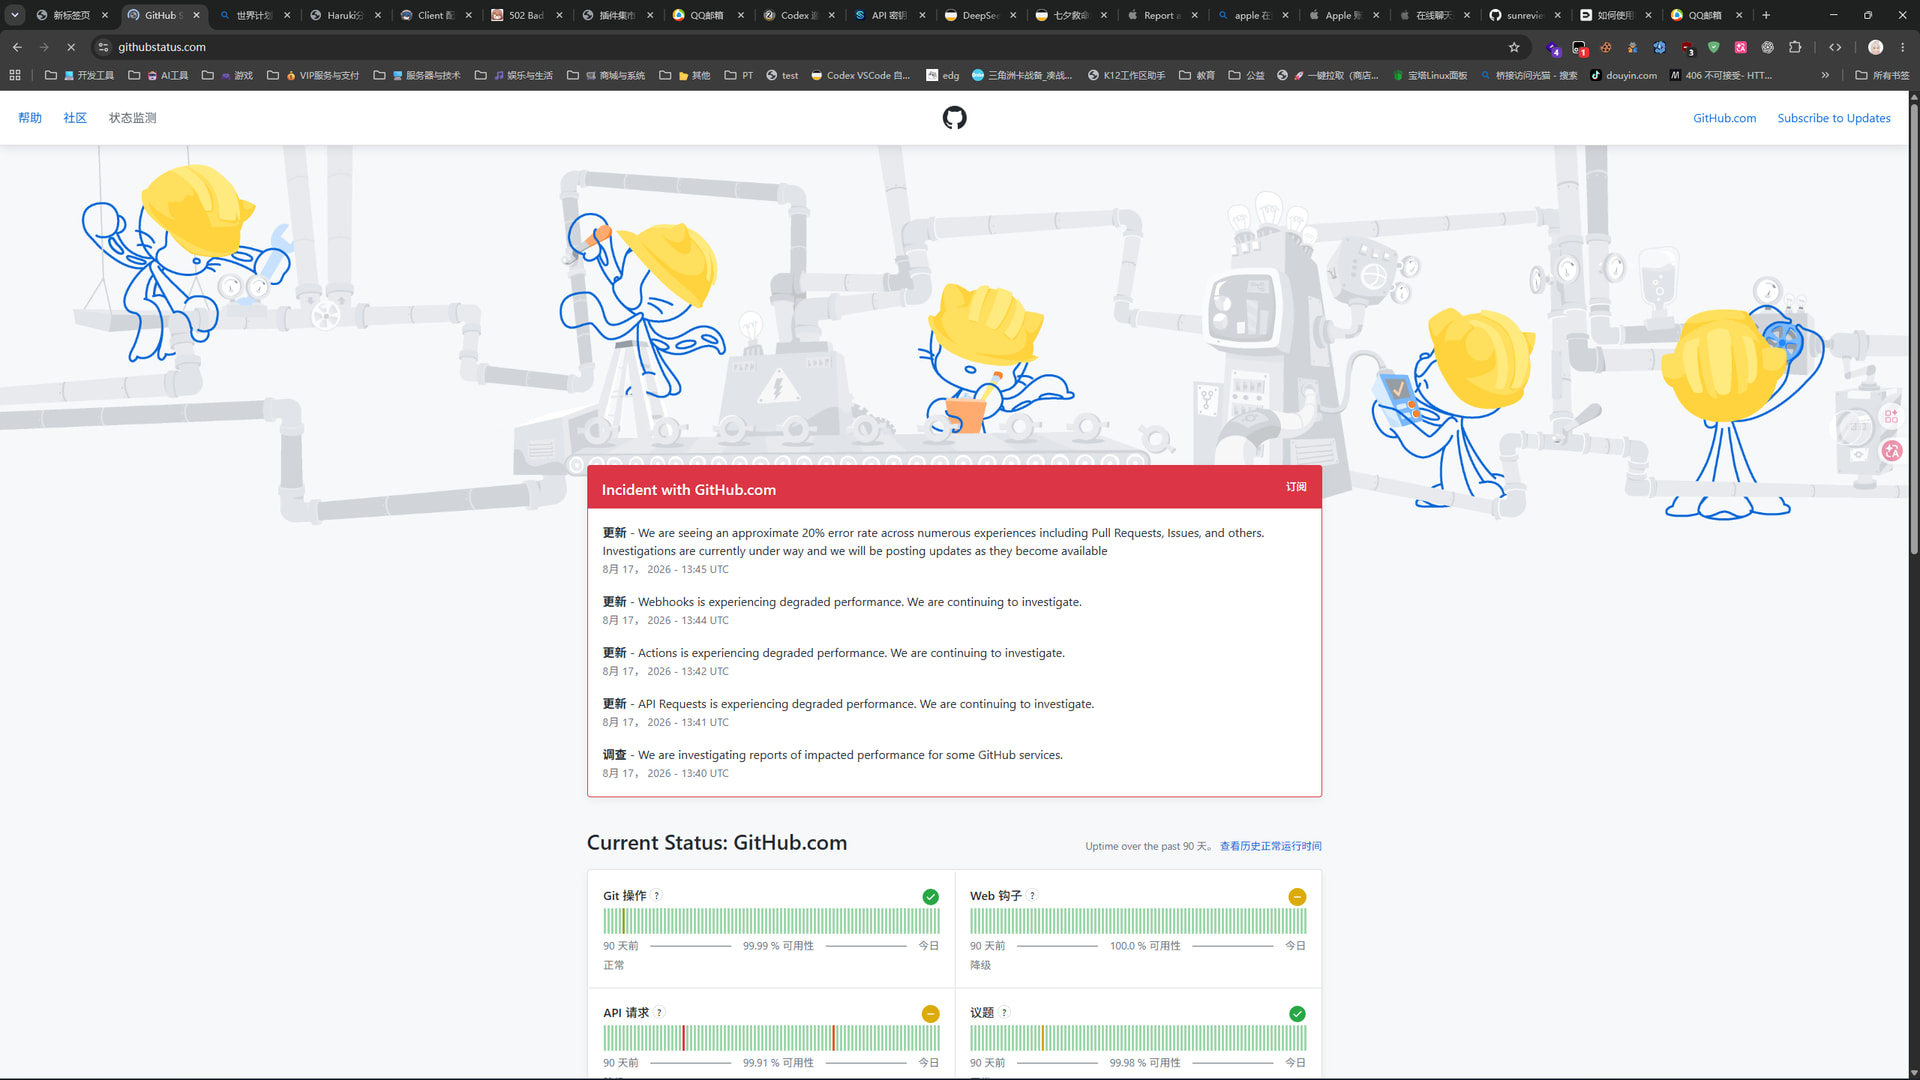
Task: Click the Git 操作 uptime bar chart
Action: pos(771,921)
